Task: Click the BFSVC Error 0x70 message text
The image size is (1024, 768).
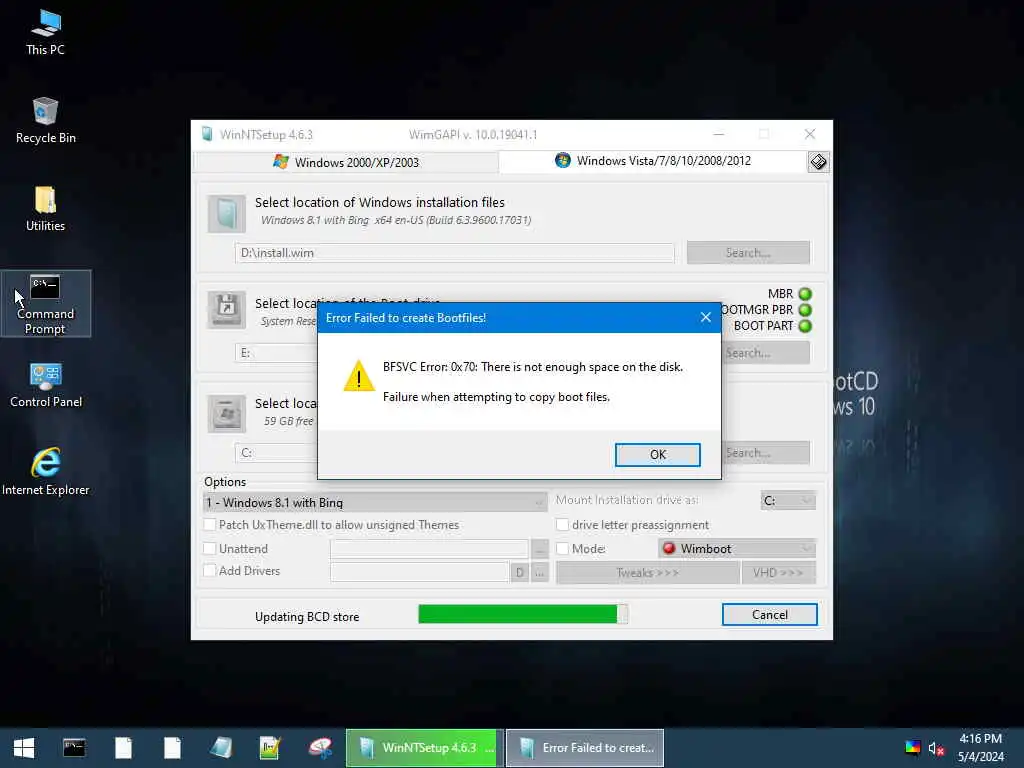Action: click(x=533, y=367)
